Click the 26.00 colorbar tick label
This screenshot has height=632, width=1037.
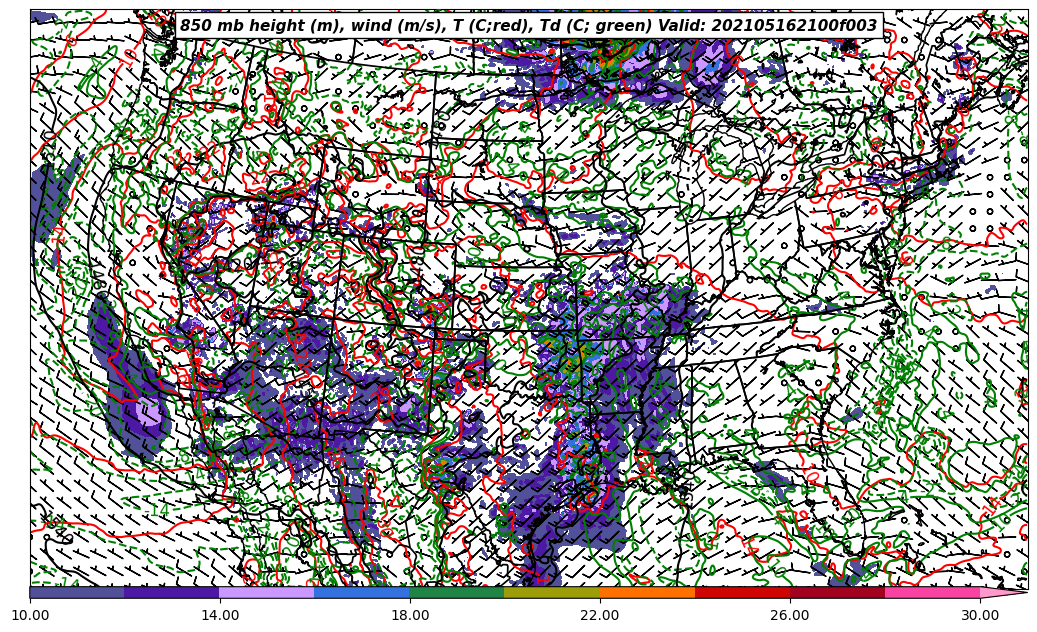point(790,615)
